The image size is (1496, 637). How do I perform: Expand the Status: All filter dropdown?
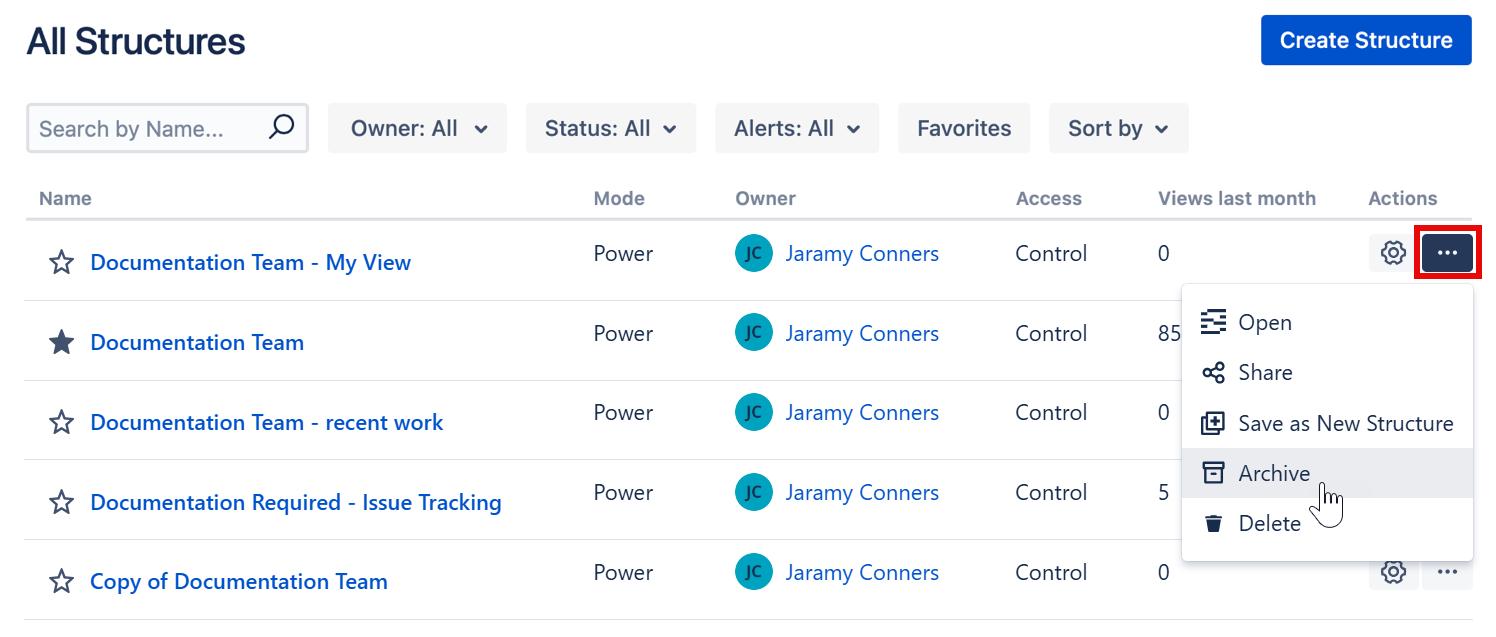[x=610, y=129]
